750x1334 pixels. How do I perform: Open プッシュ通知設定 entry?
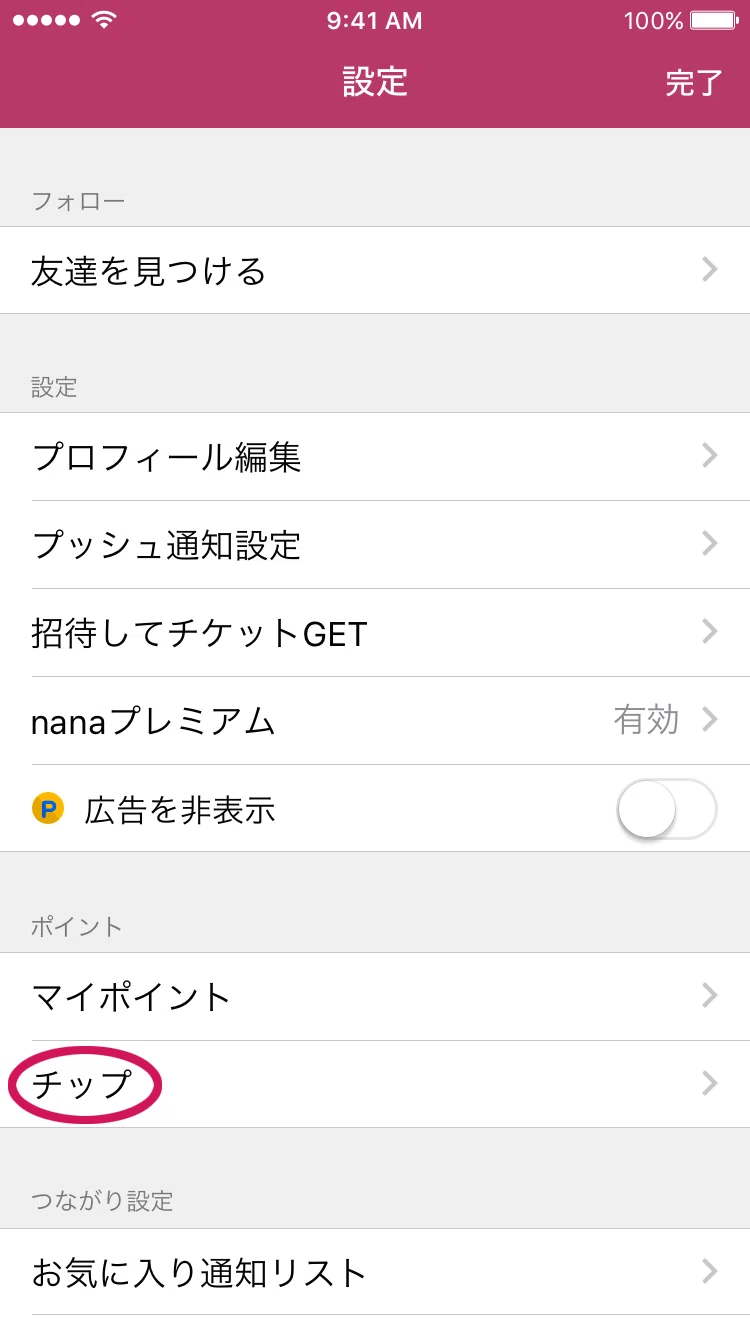click(375, 544)
